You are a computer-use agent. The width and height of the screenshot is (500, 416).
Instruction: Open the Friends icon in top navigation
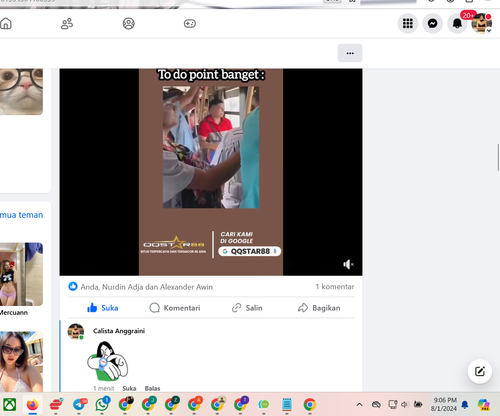tap(67, 24)
